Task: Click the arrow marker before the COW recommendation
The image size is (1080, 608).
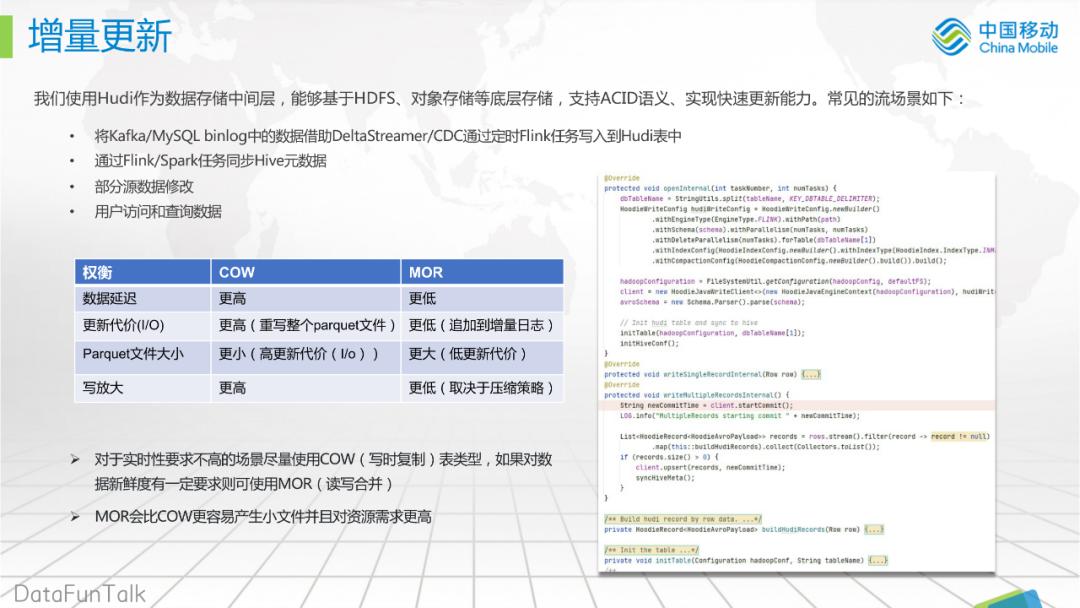Action: pos(72,459)
